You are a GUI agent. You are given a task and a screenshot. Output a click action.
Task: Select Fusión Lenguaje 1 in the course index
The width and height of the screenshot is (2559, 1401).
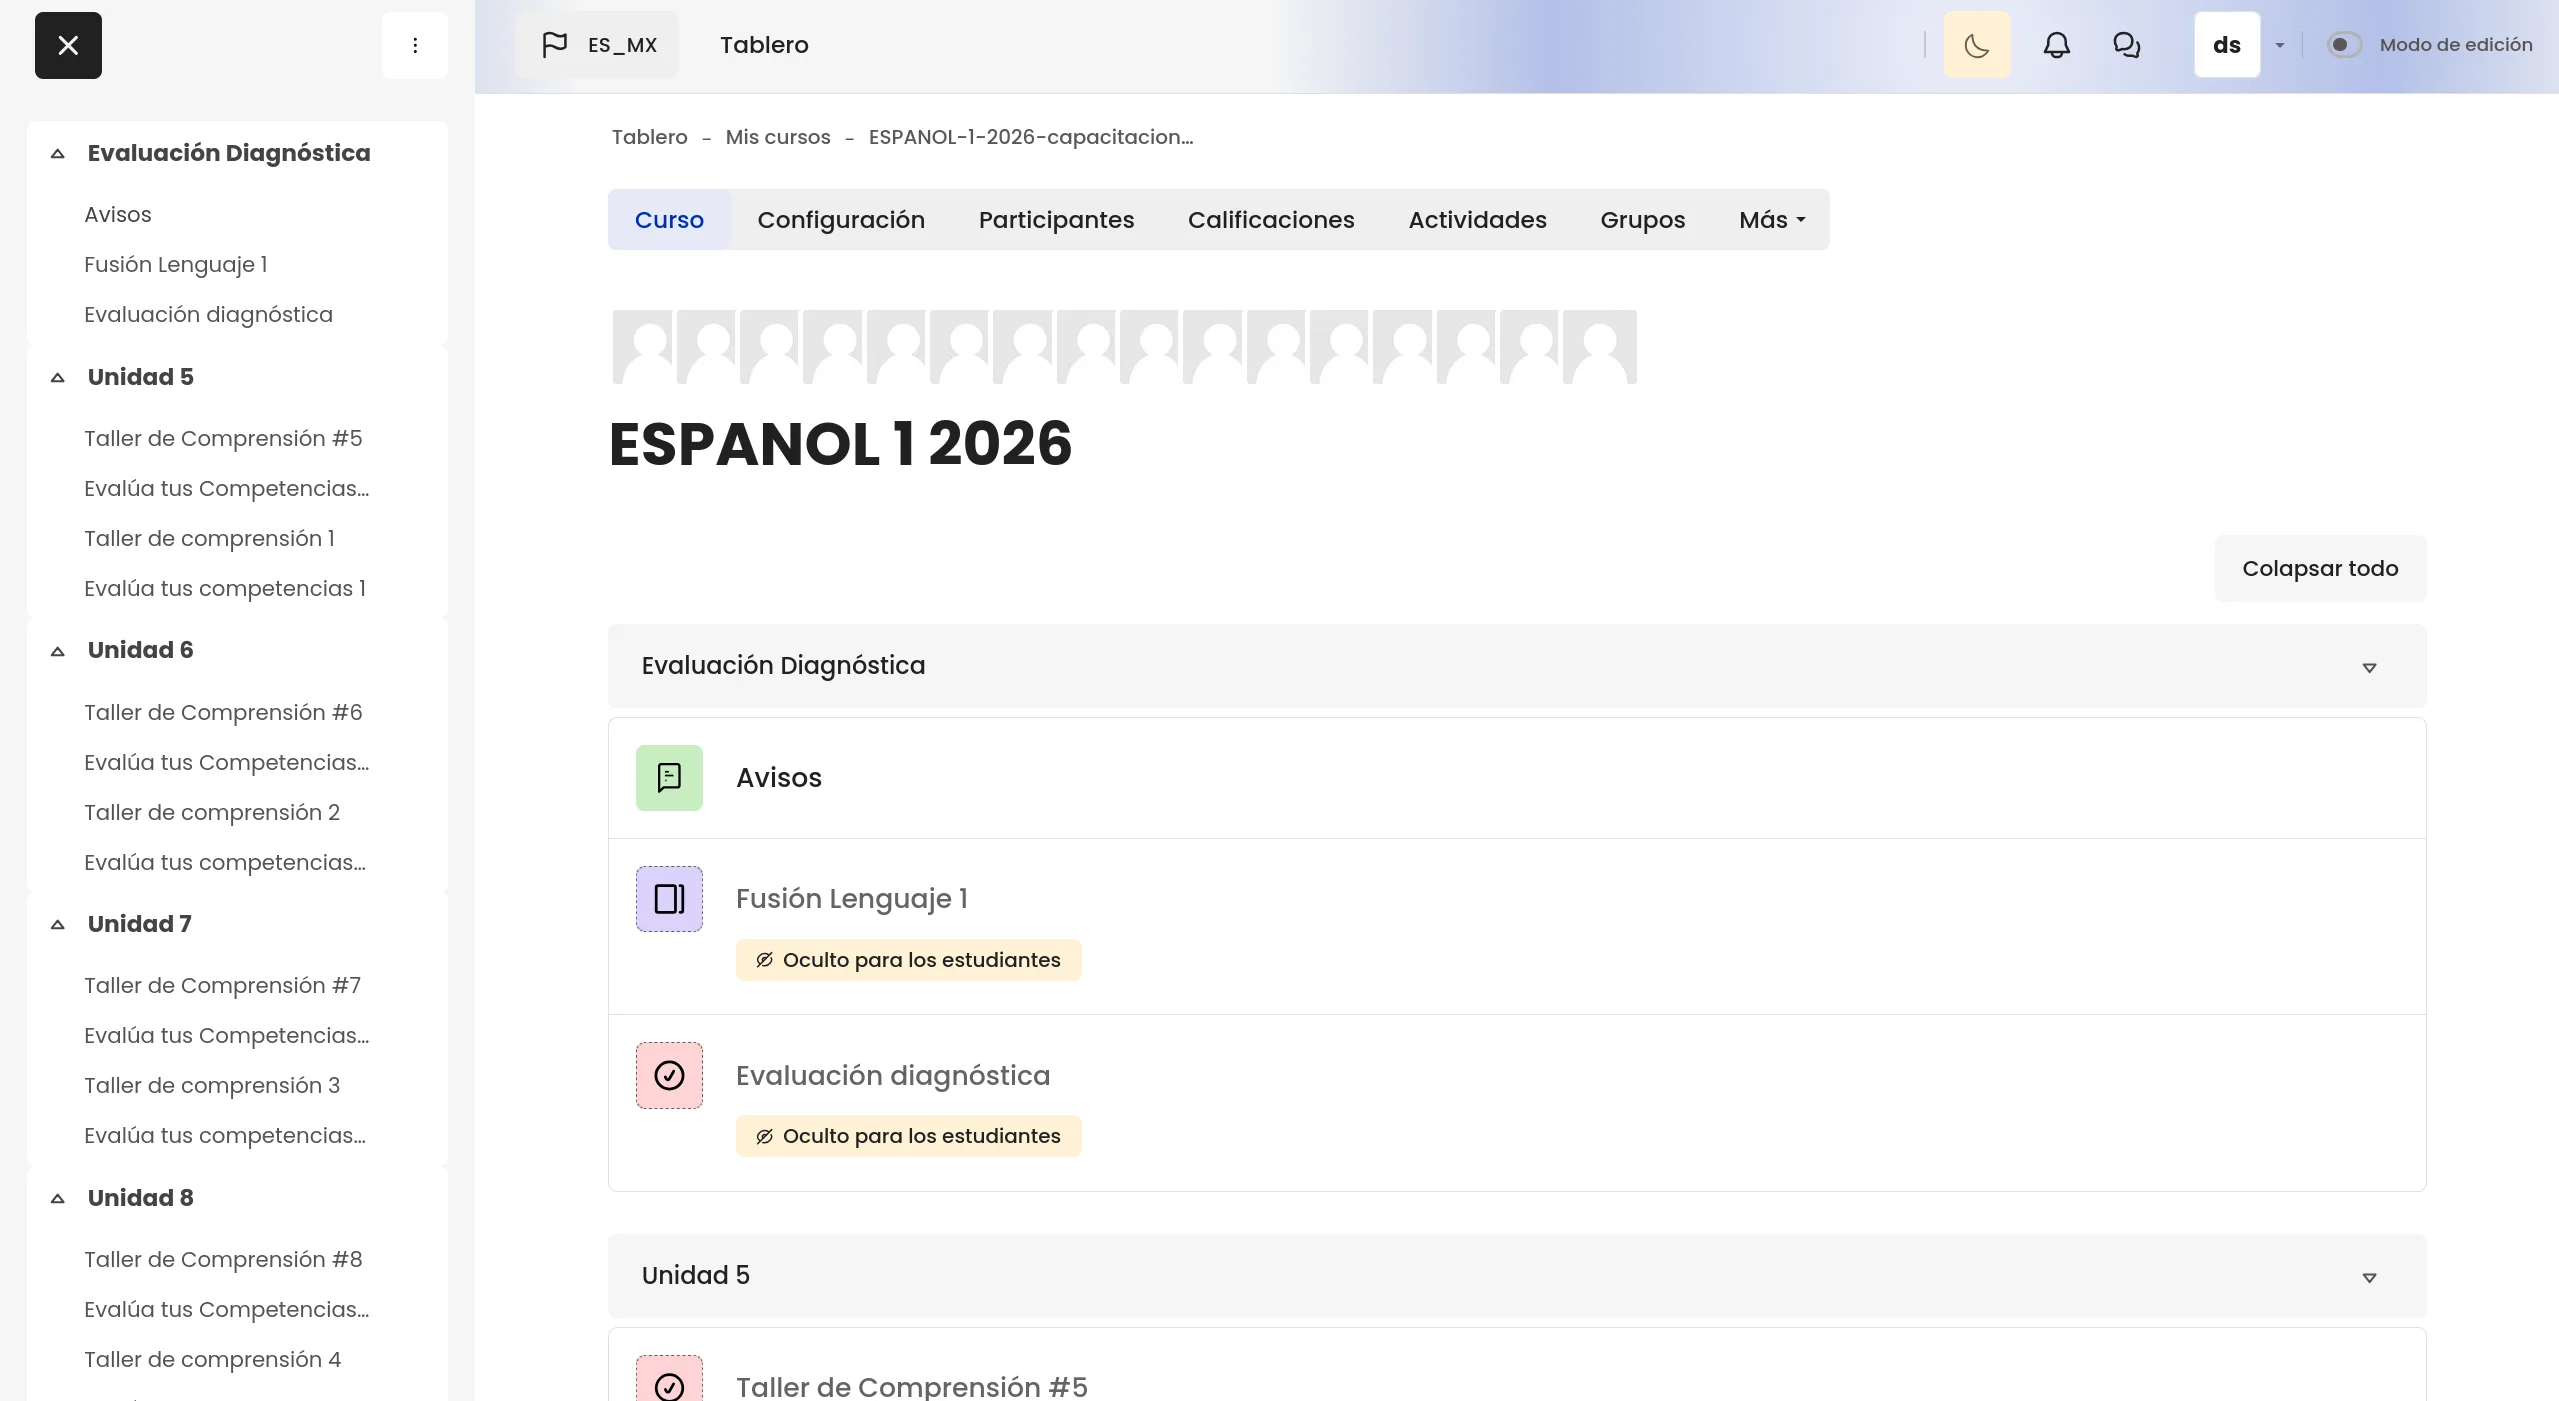coord(176,265)
